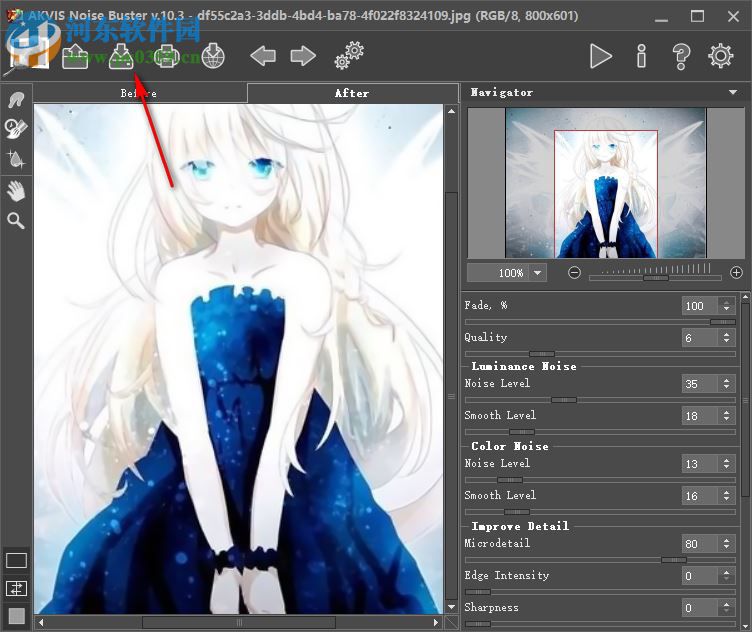Select the Zoom magnifier tool
This screenshot has height=632, width=752.
pos(16,220)
